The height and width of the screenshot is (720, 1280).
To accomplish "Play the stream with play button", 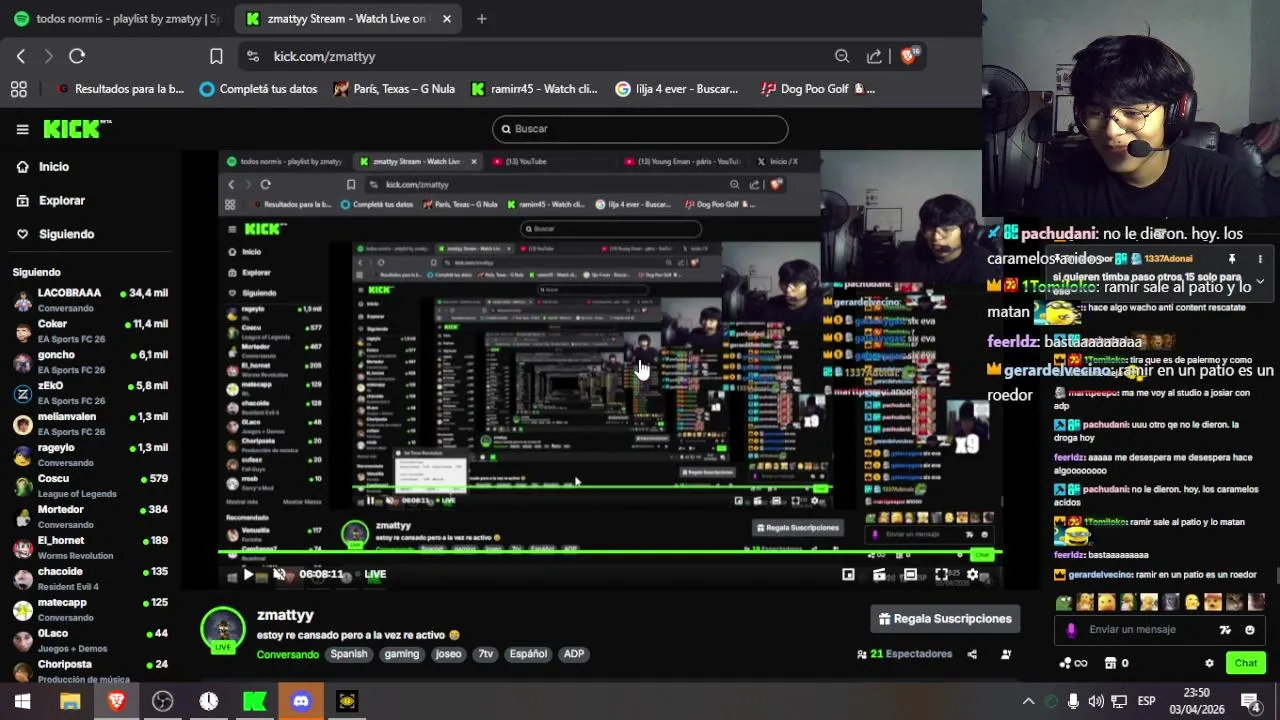I will pos(248,575).
